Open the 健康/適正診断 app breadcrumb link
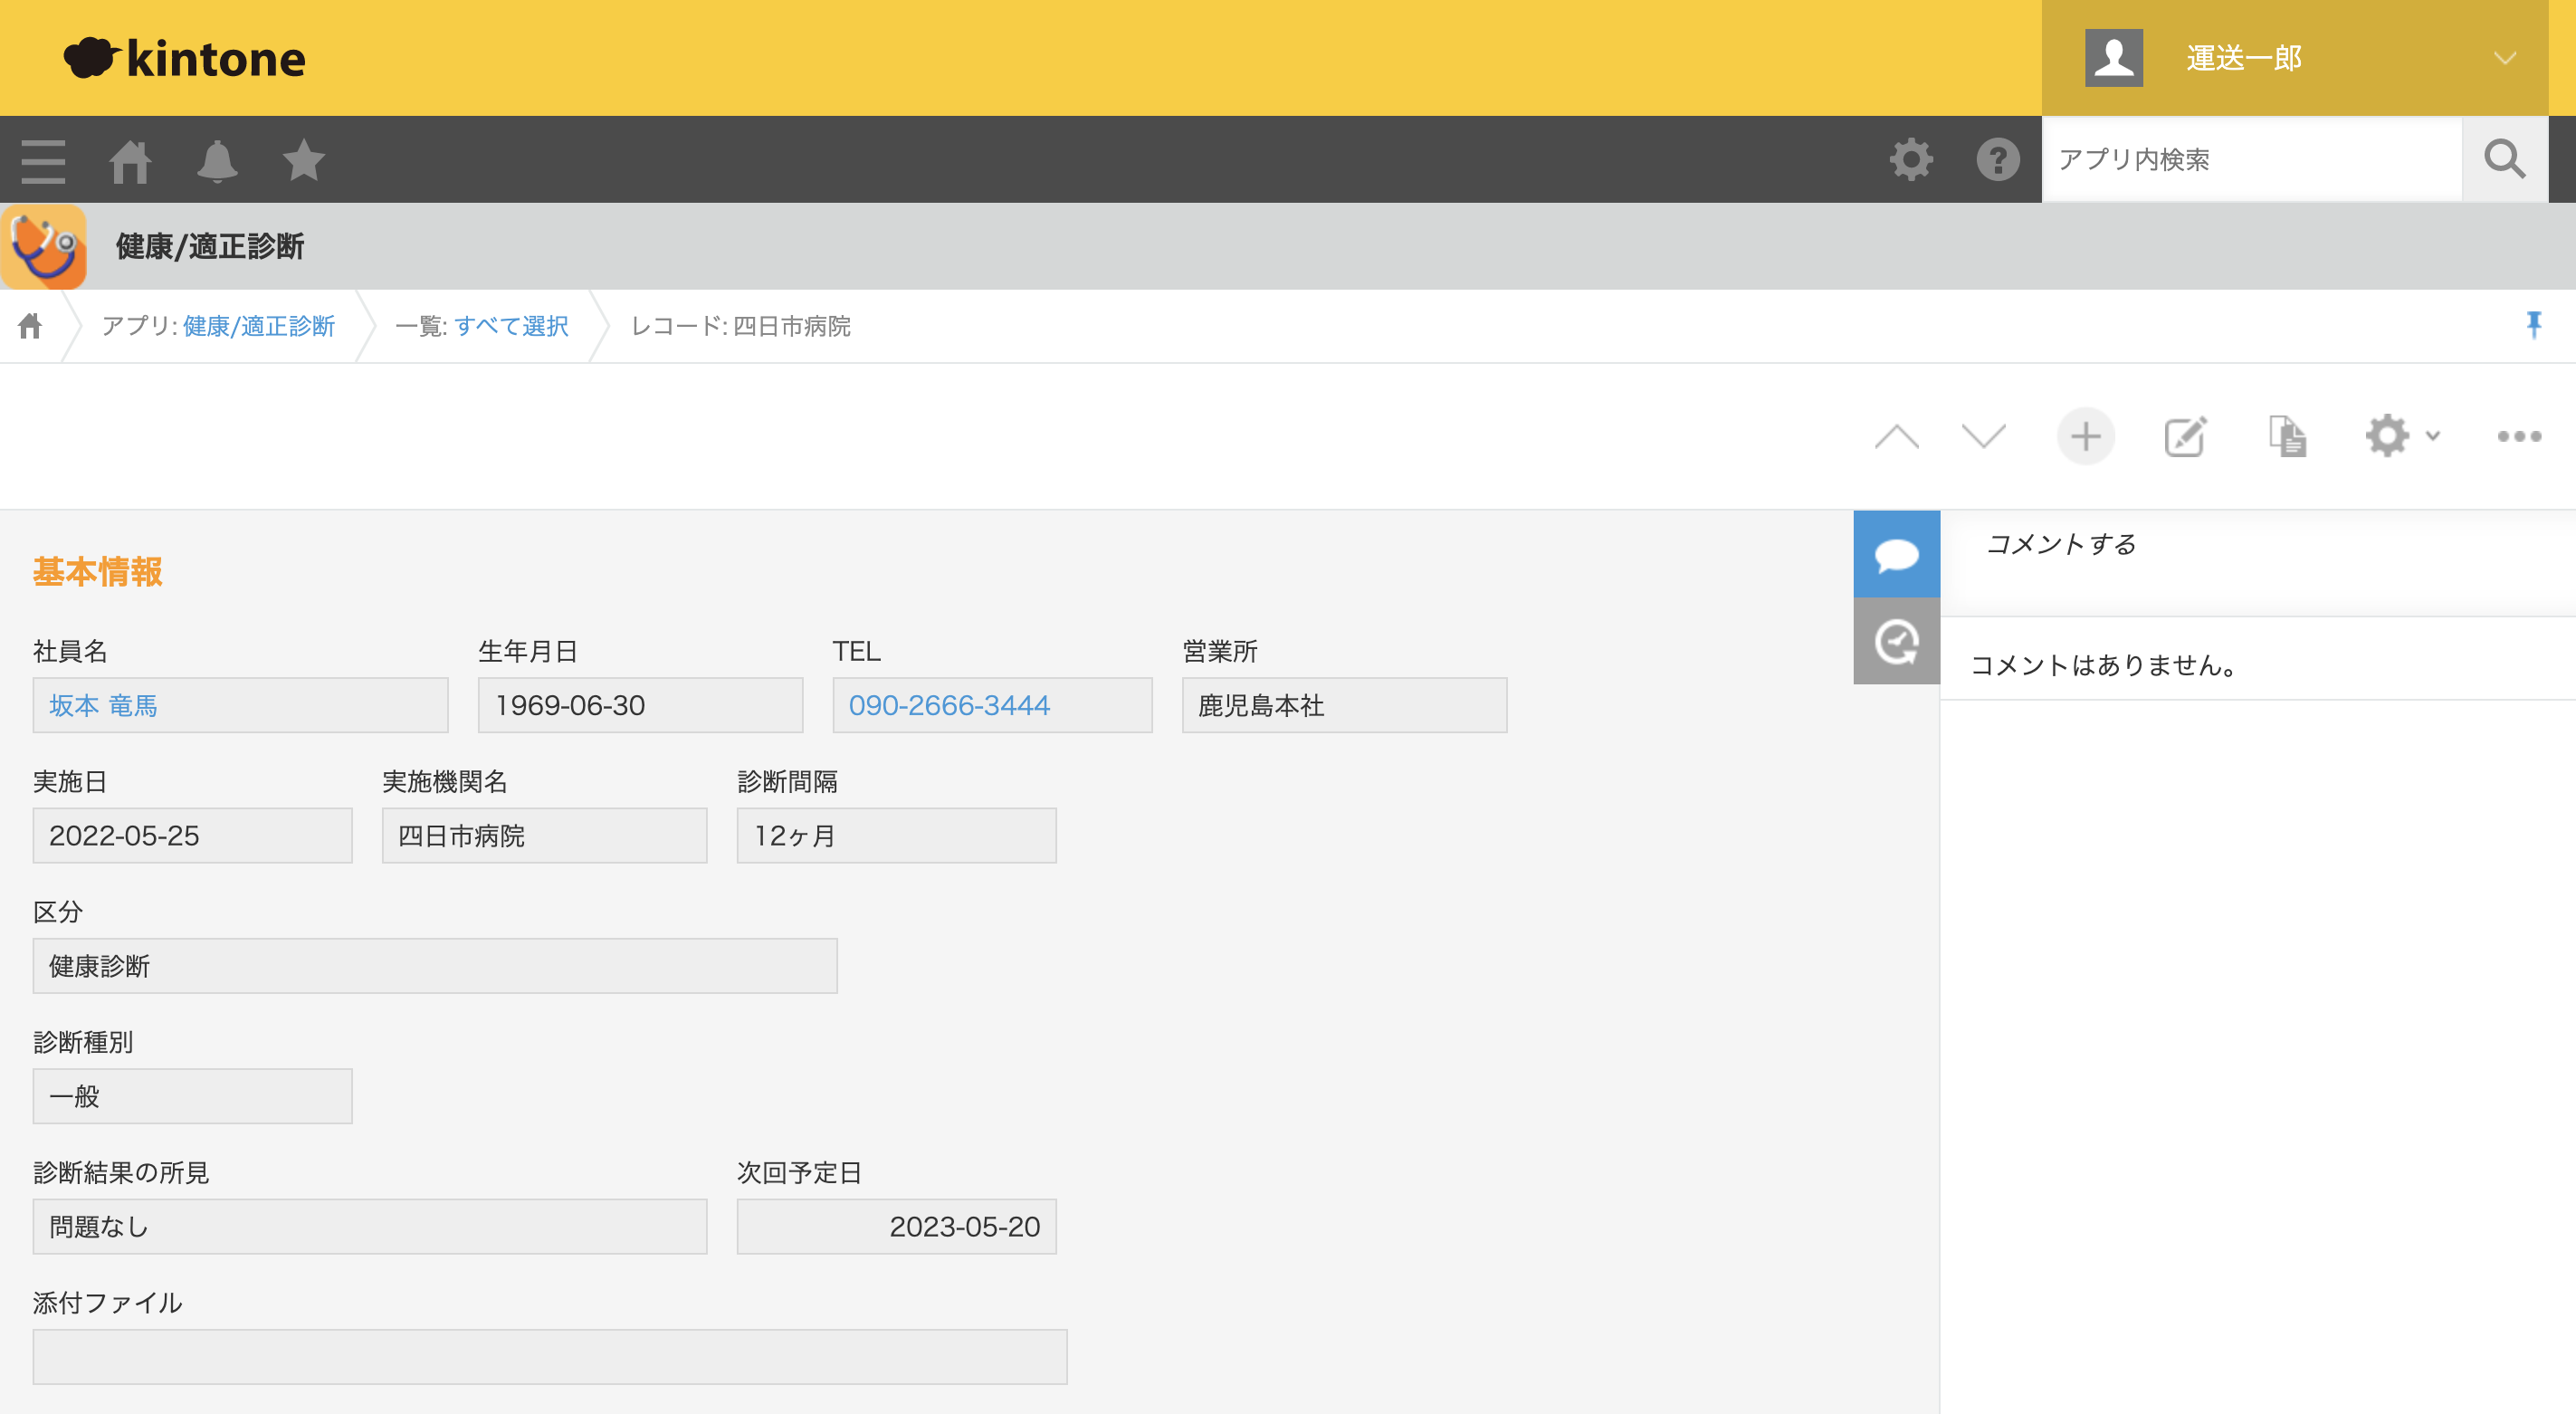This screenshot has height=1414, width=2576. point(259,326)
